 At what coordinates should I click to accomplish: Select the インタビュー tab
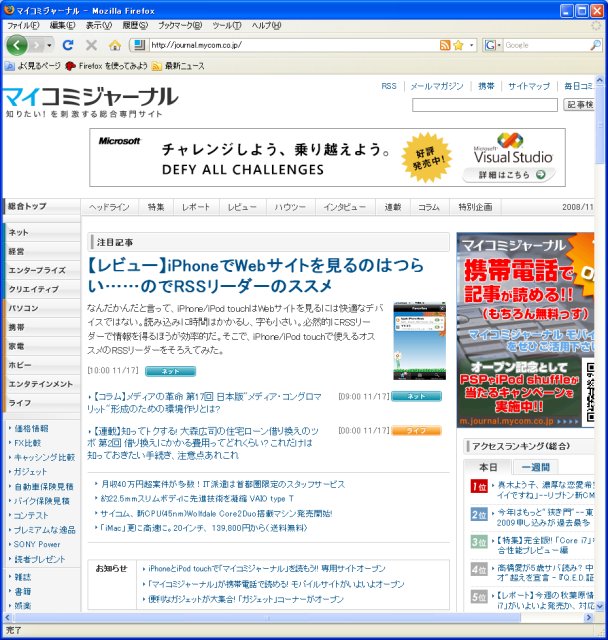pos(344,207)
